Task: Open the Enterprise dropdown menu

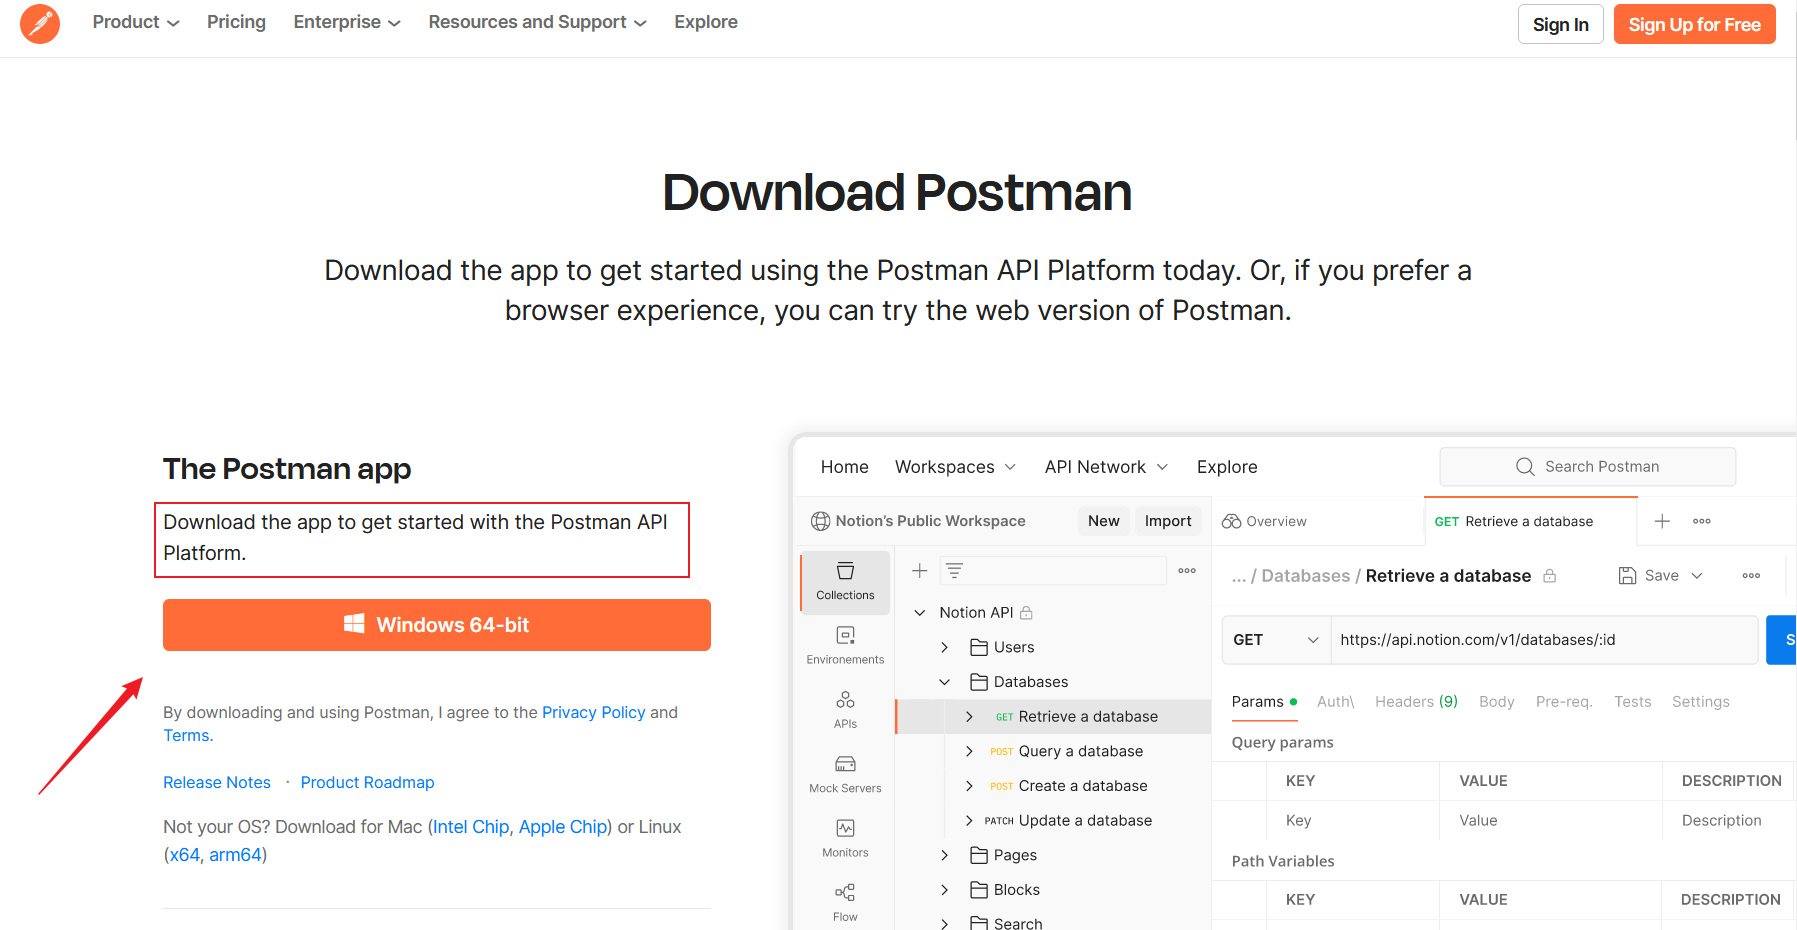Action: [x=347, y=22]
